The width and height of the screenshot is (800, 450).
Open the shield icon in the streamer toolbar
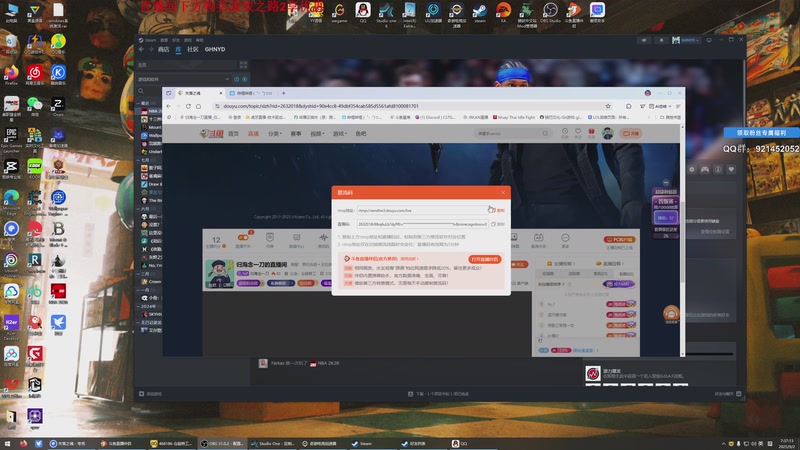[270, 238]
